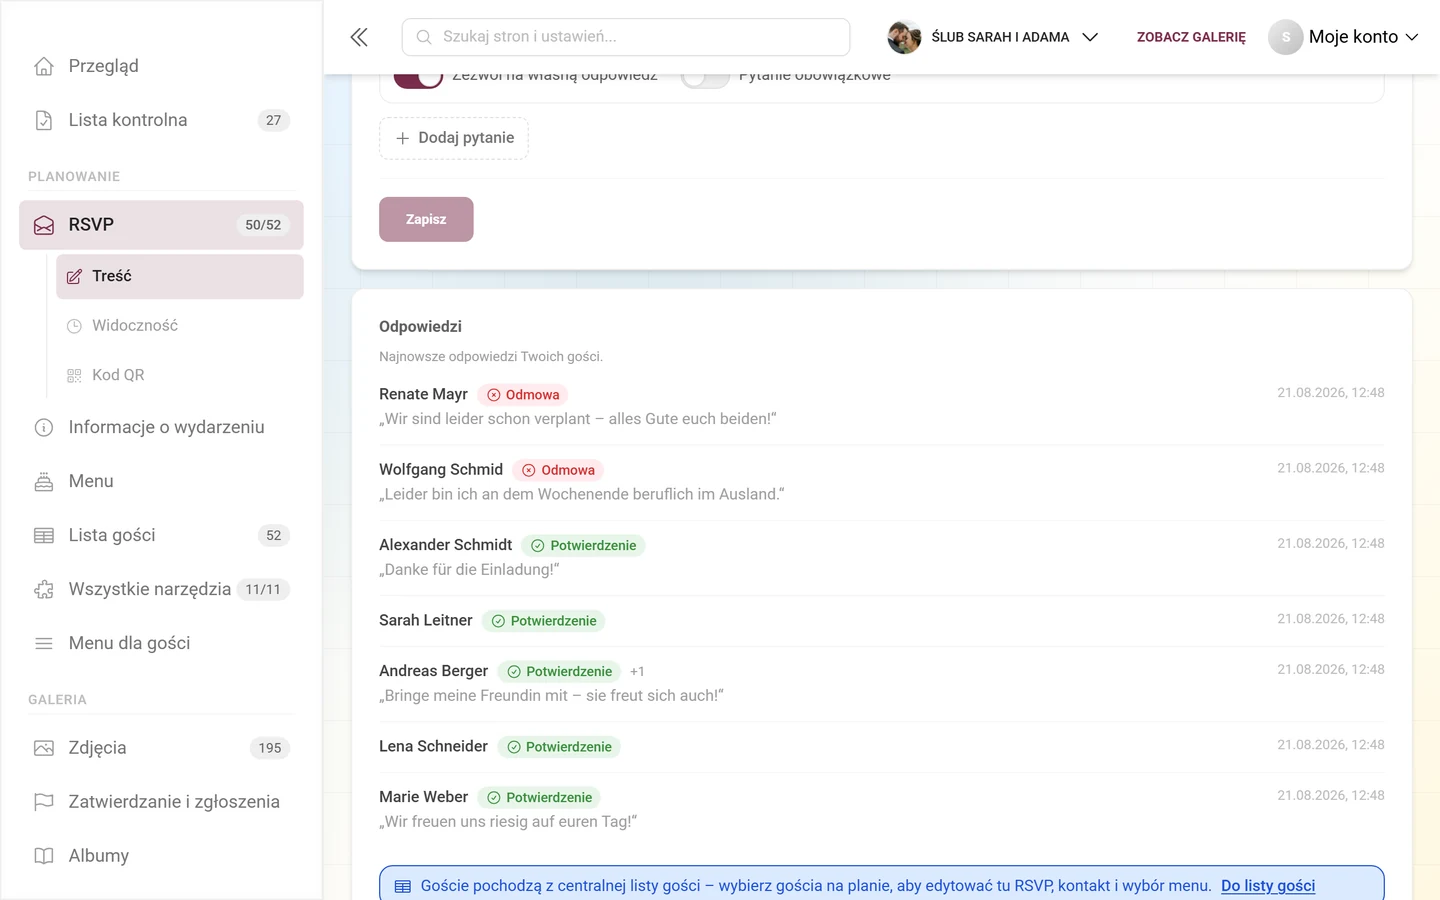Click the 'Odpowiedzi' section heading

[x=420, y=327]
